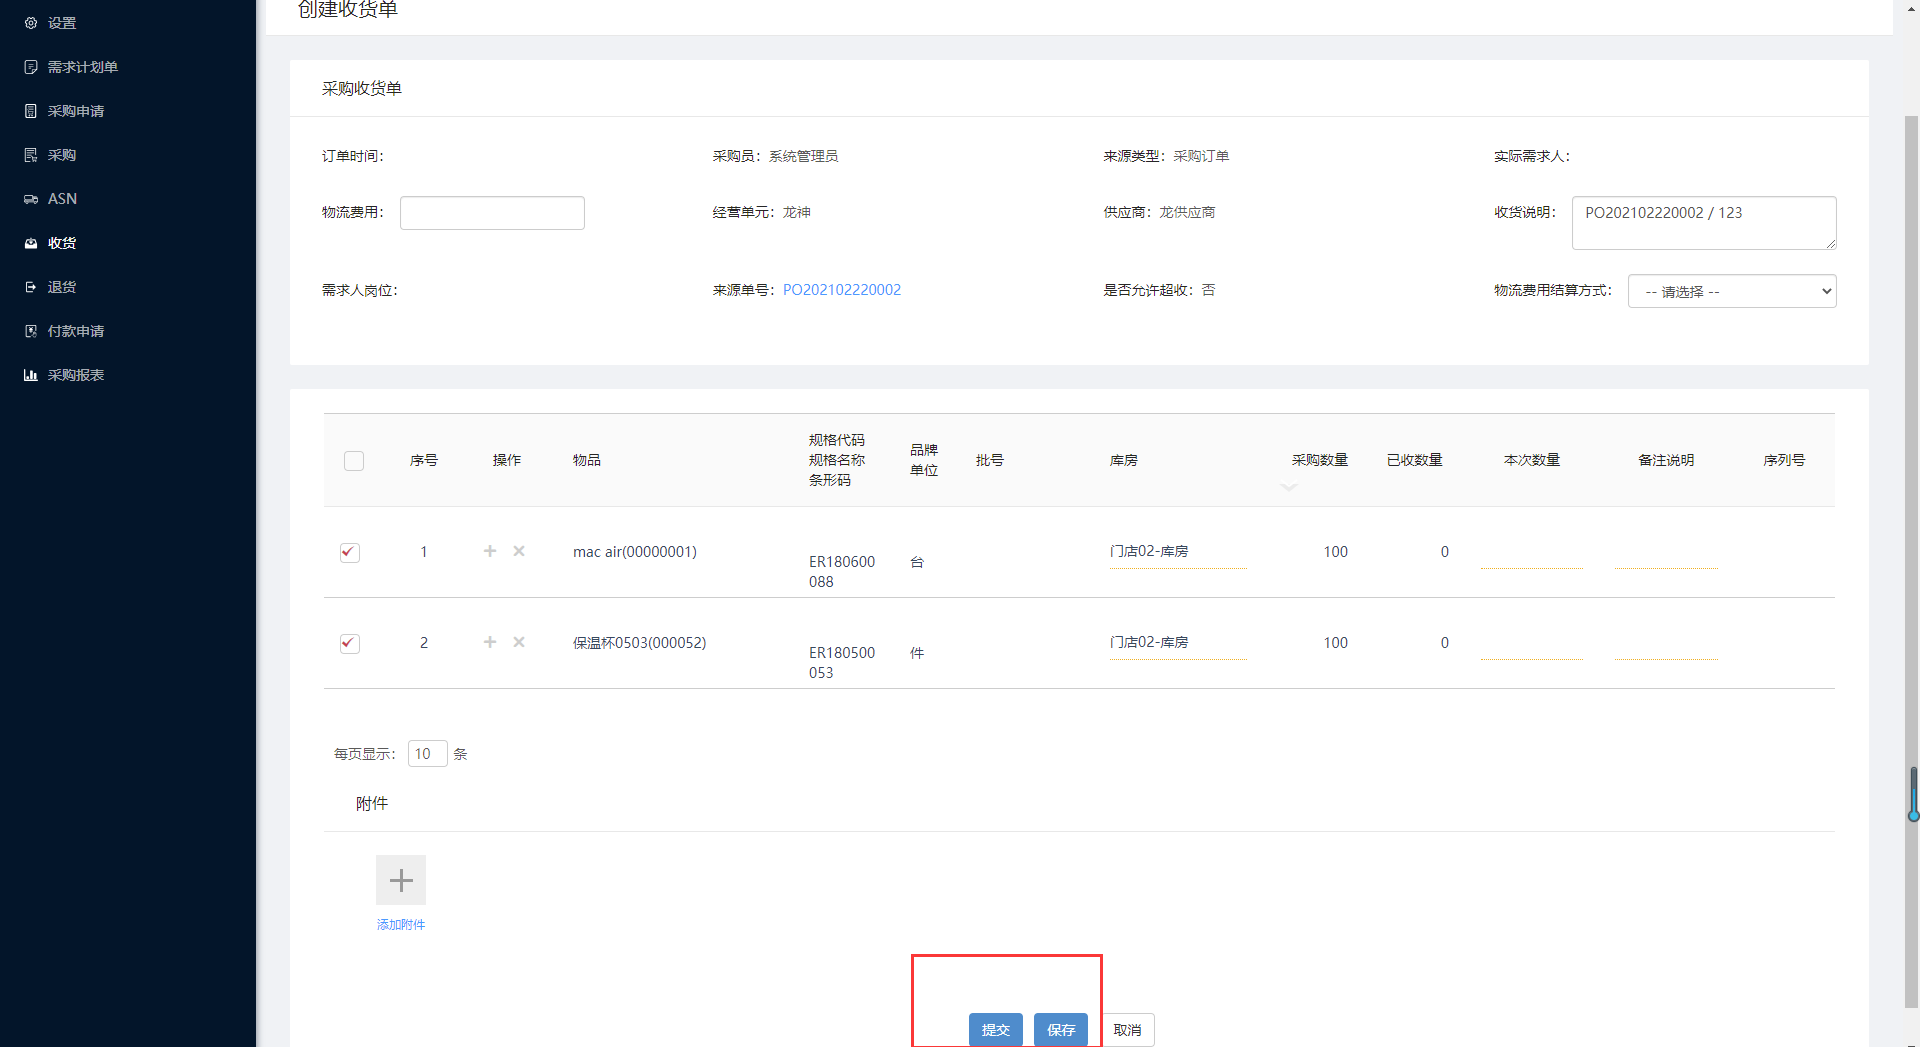The width and height of the screenshot is (1920, 1047).
Task: Click the 本次数量 column header
Action: pyautogui.click(x=1532, y=460)
